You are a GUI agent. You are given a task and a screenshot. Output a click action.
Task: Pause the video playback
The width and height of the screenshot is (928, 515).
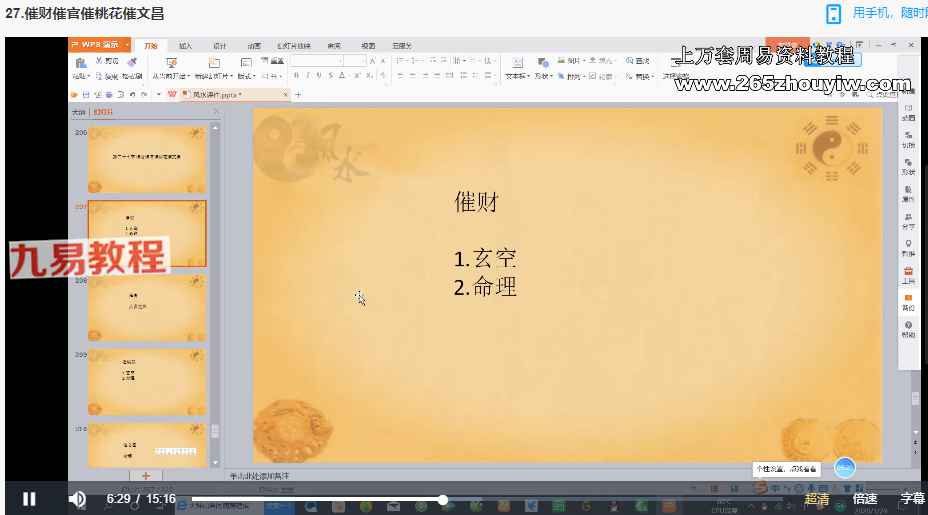click(x=29, y=499)
